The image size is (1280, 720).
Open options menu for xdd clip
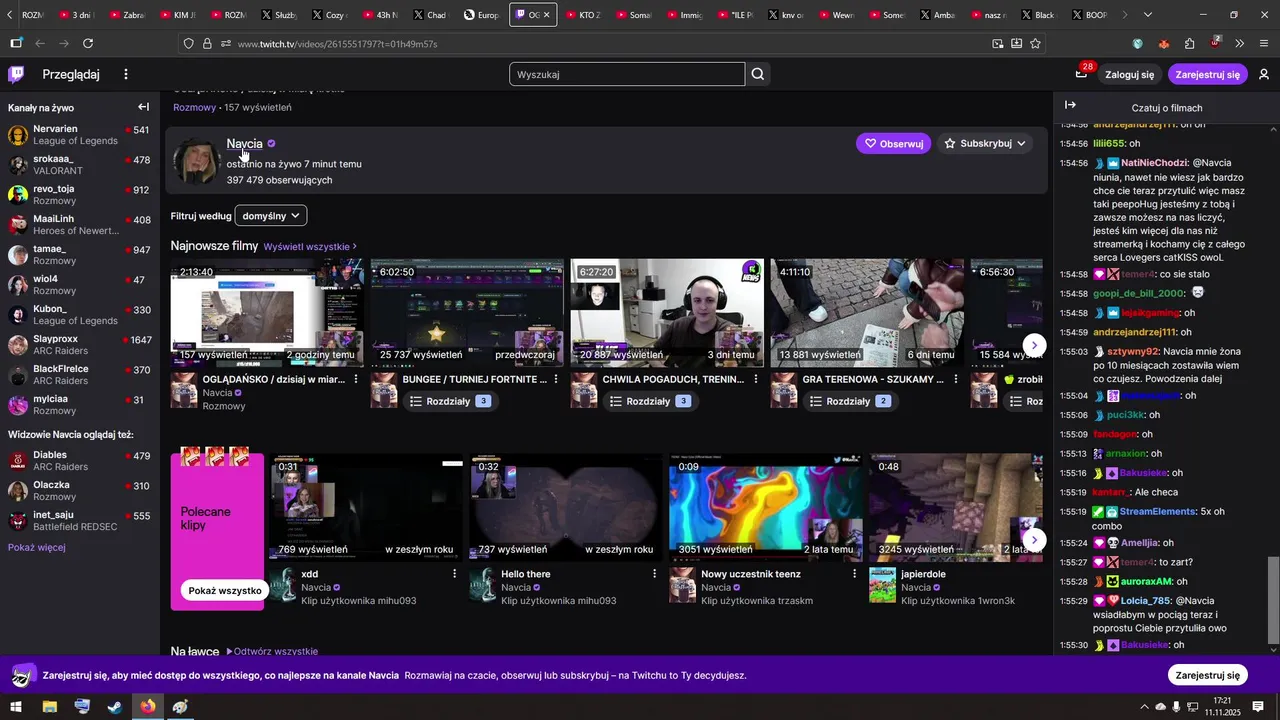coord(454,574)
